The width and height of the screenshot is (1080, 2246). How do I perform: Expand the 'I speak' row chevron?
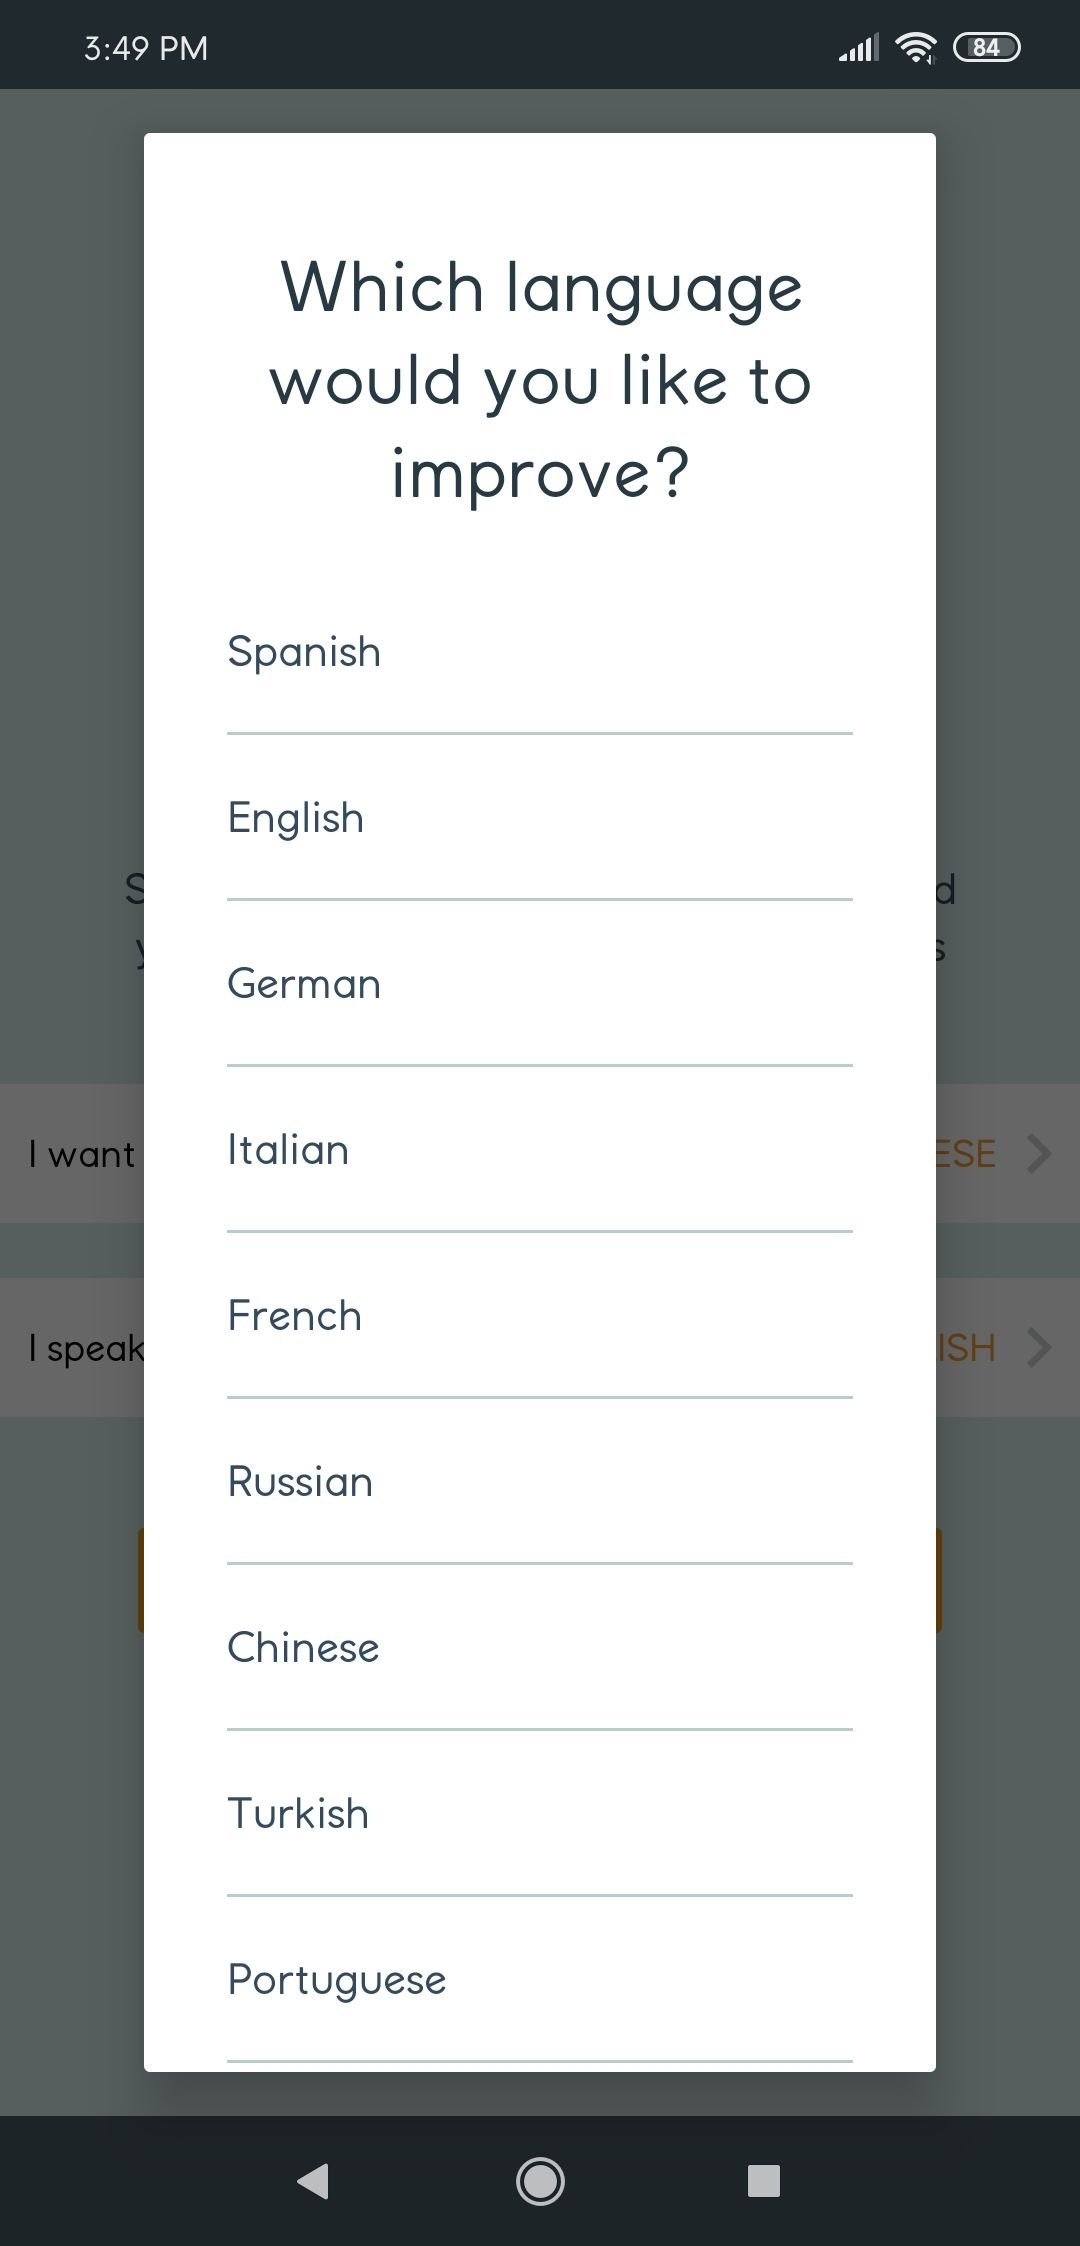[1040, 1347]
